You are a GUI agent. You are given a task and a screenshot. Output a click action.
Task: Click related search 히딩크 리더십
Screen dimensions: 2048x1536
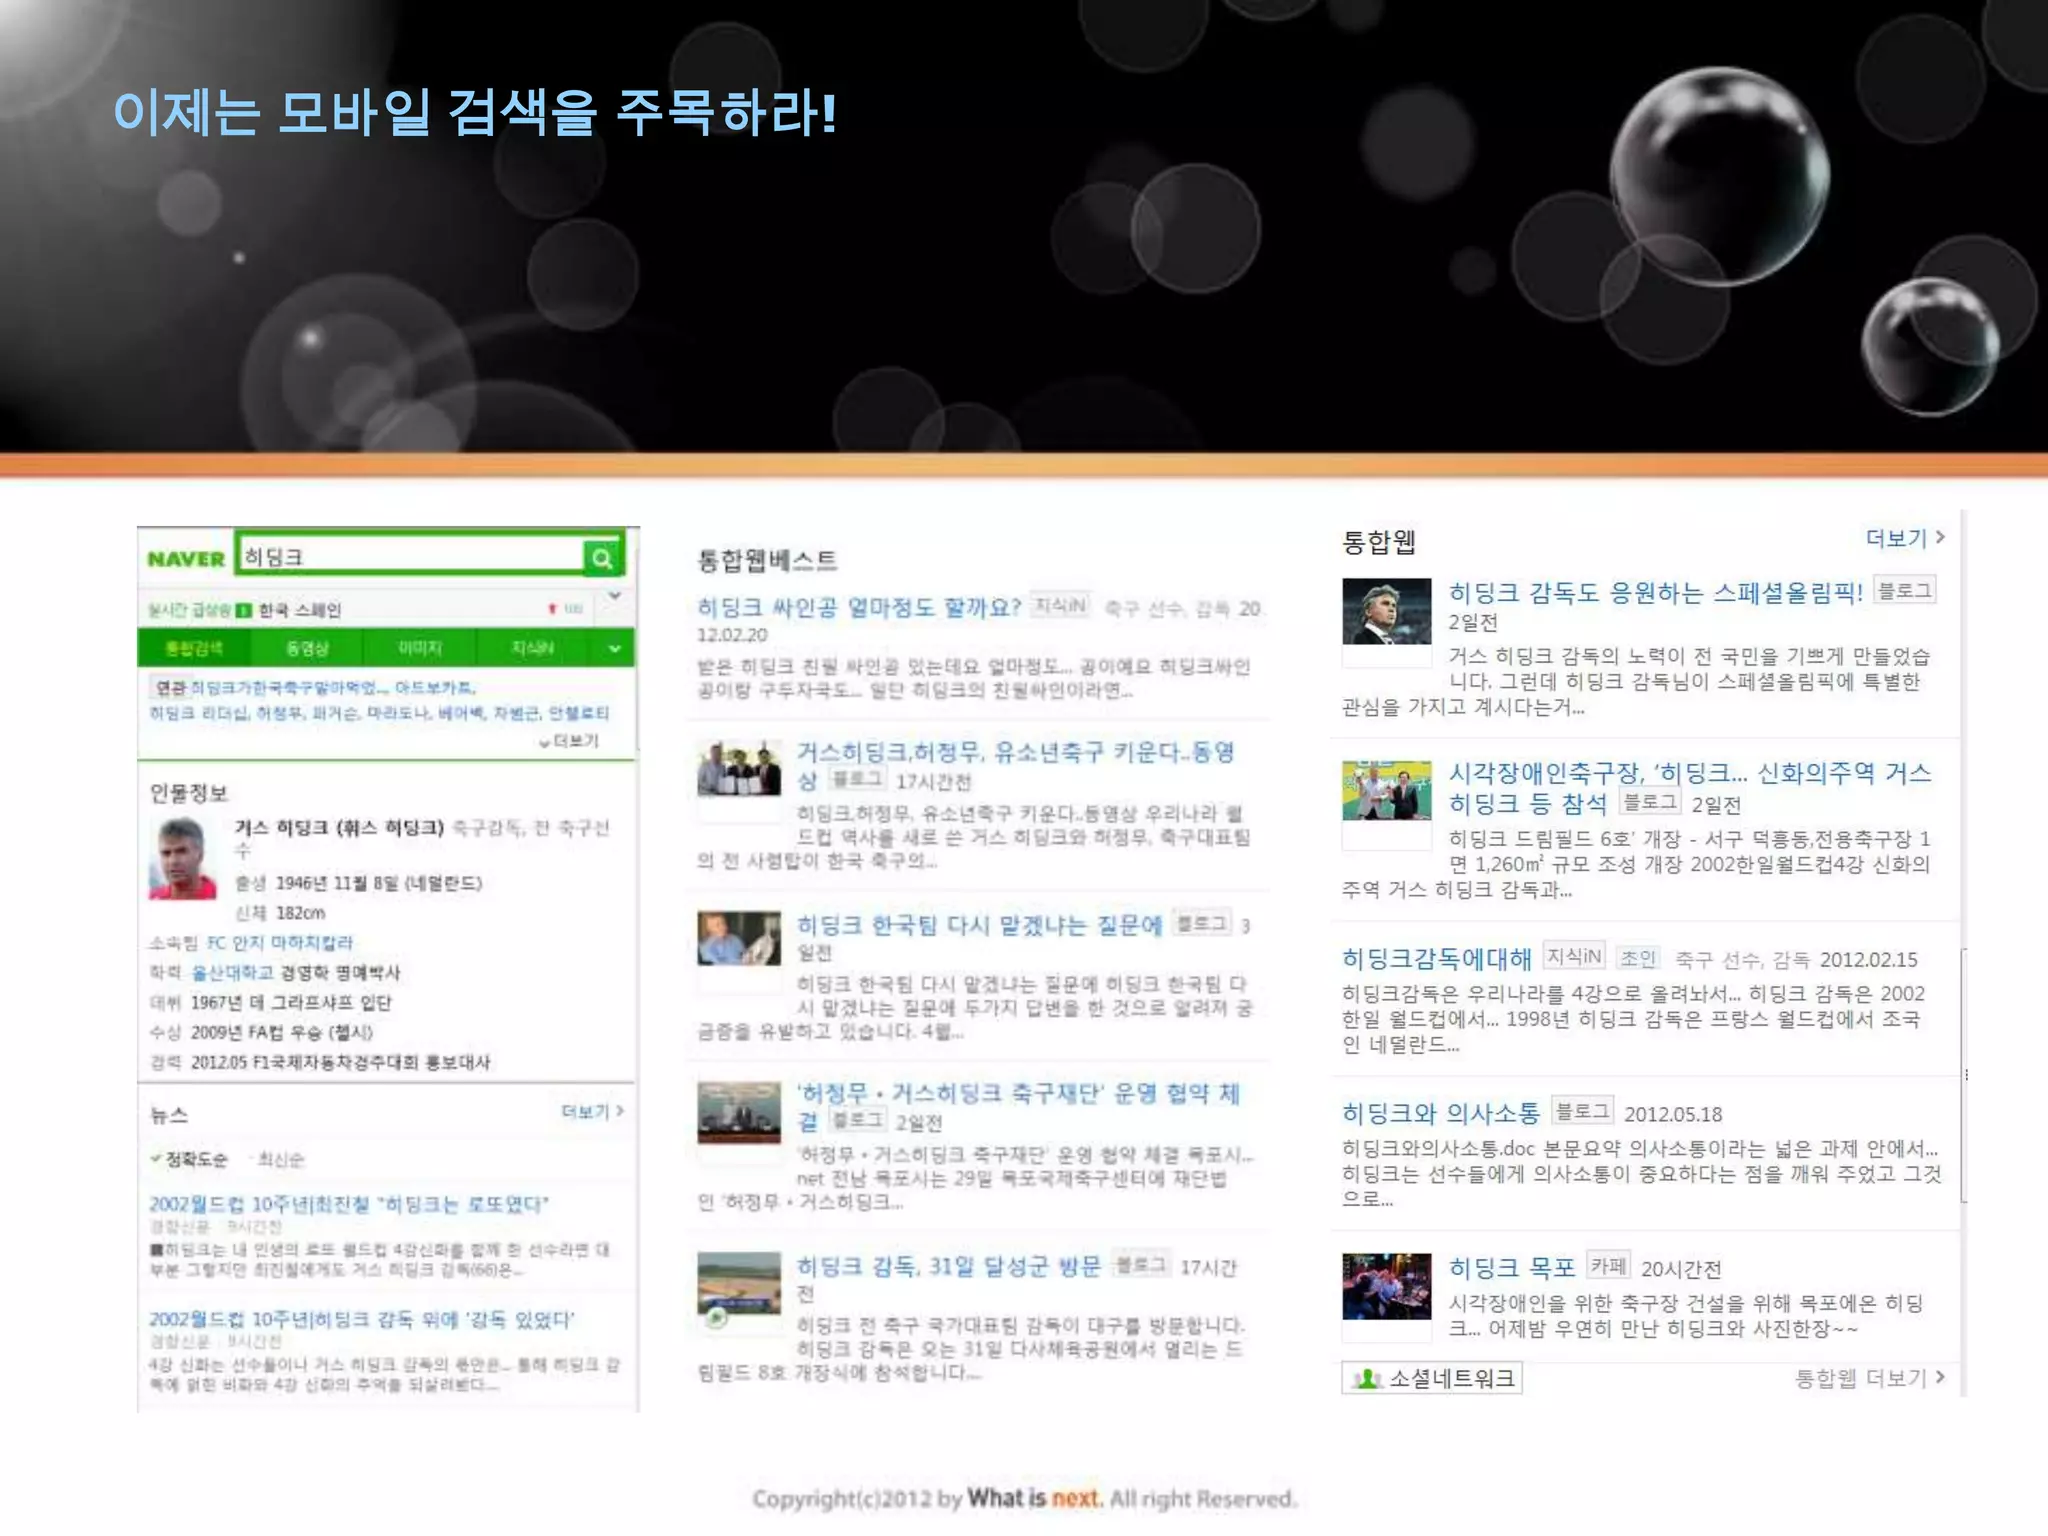coord(199,713)
